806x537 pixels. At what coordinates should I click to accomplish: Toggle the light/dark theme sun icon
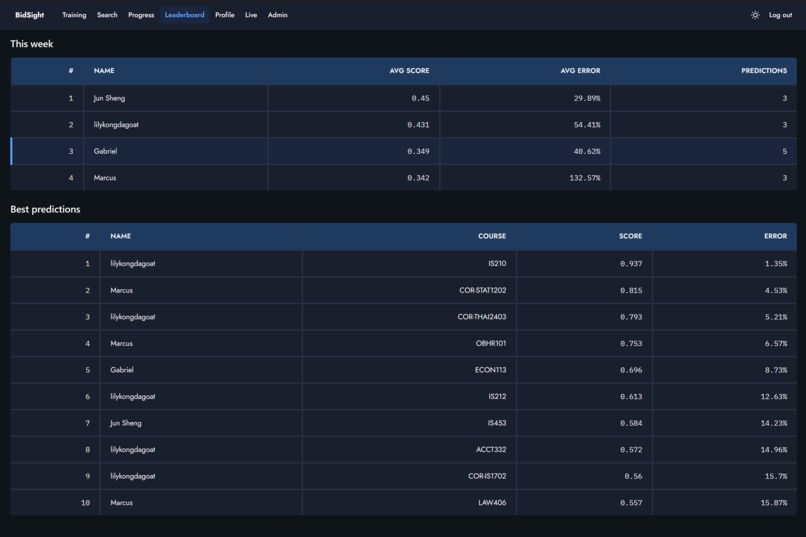755,15
